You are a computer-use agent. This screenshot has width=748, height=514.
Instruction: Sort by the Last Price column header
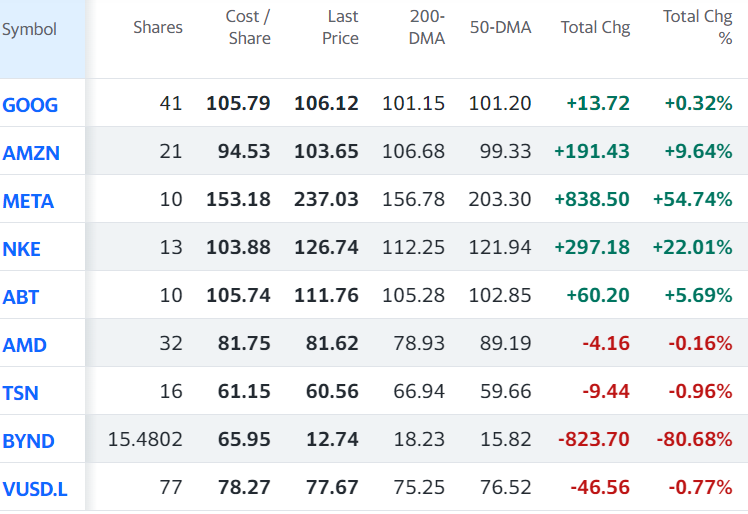click(x=340, y=27)
